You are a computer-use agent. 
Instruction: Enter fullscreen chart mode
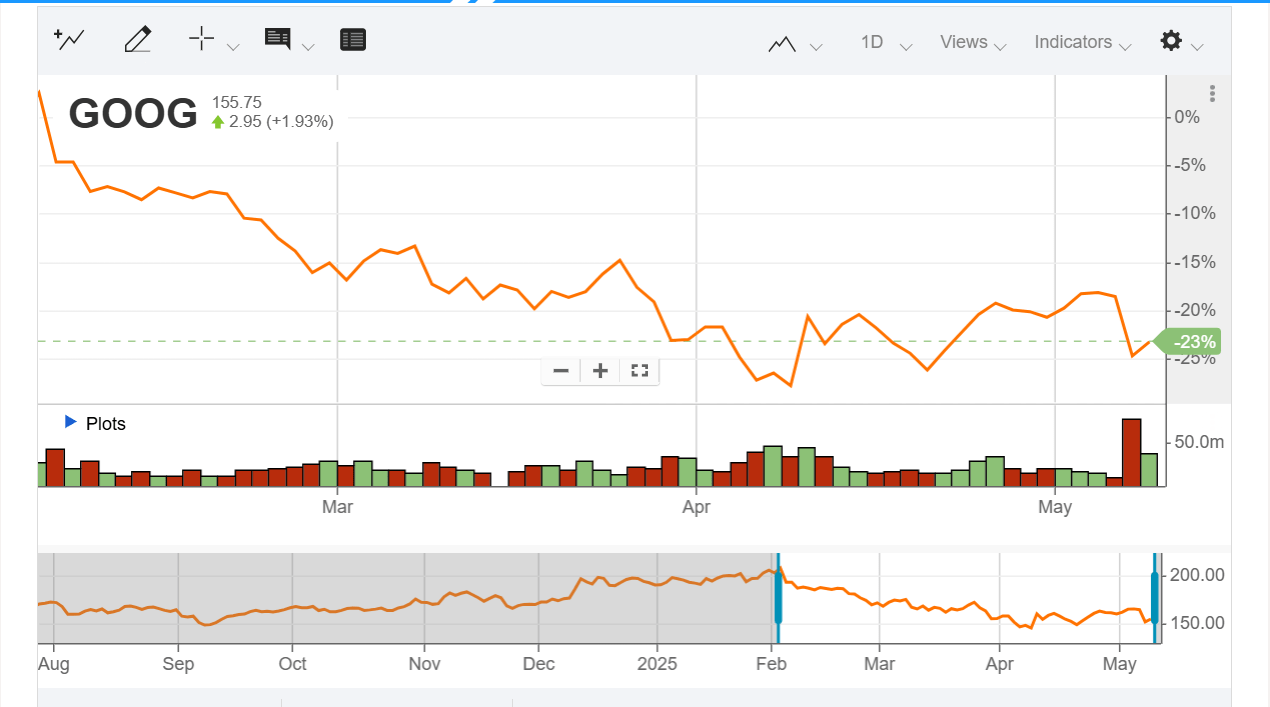tap(639, 371)
